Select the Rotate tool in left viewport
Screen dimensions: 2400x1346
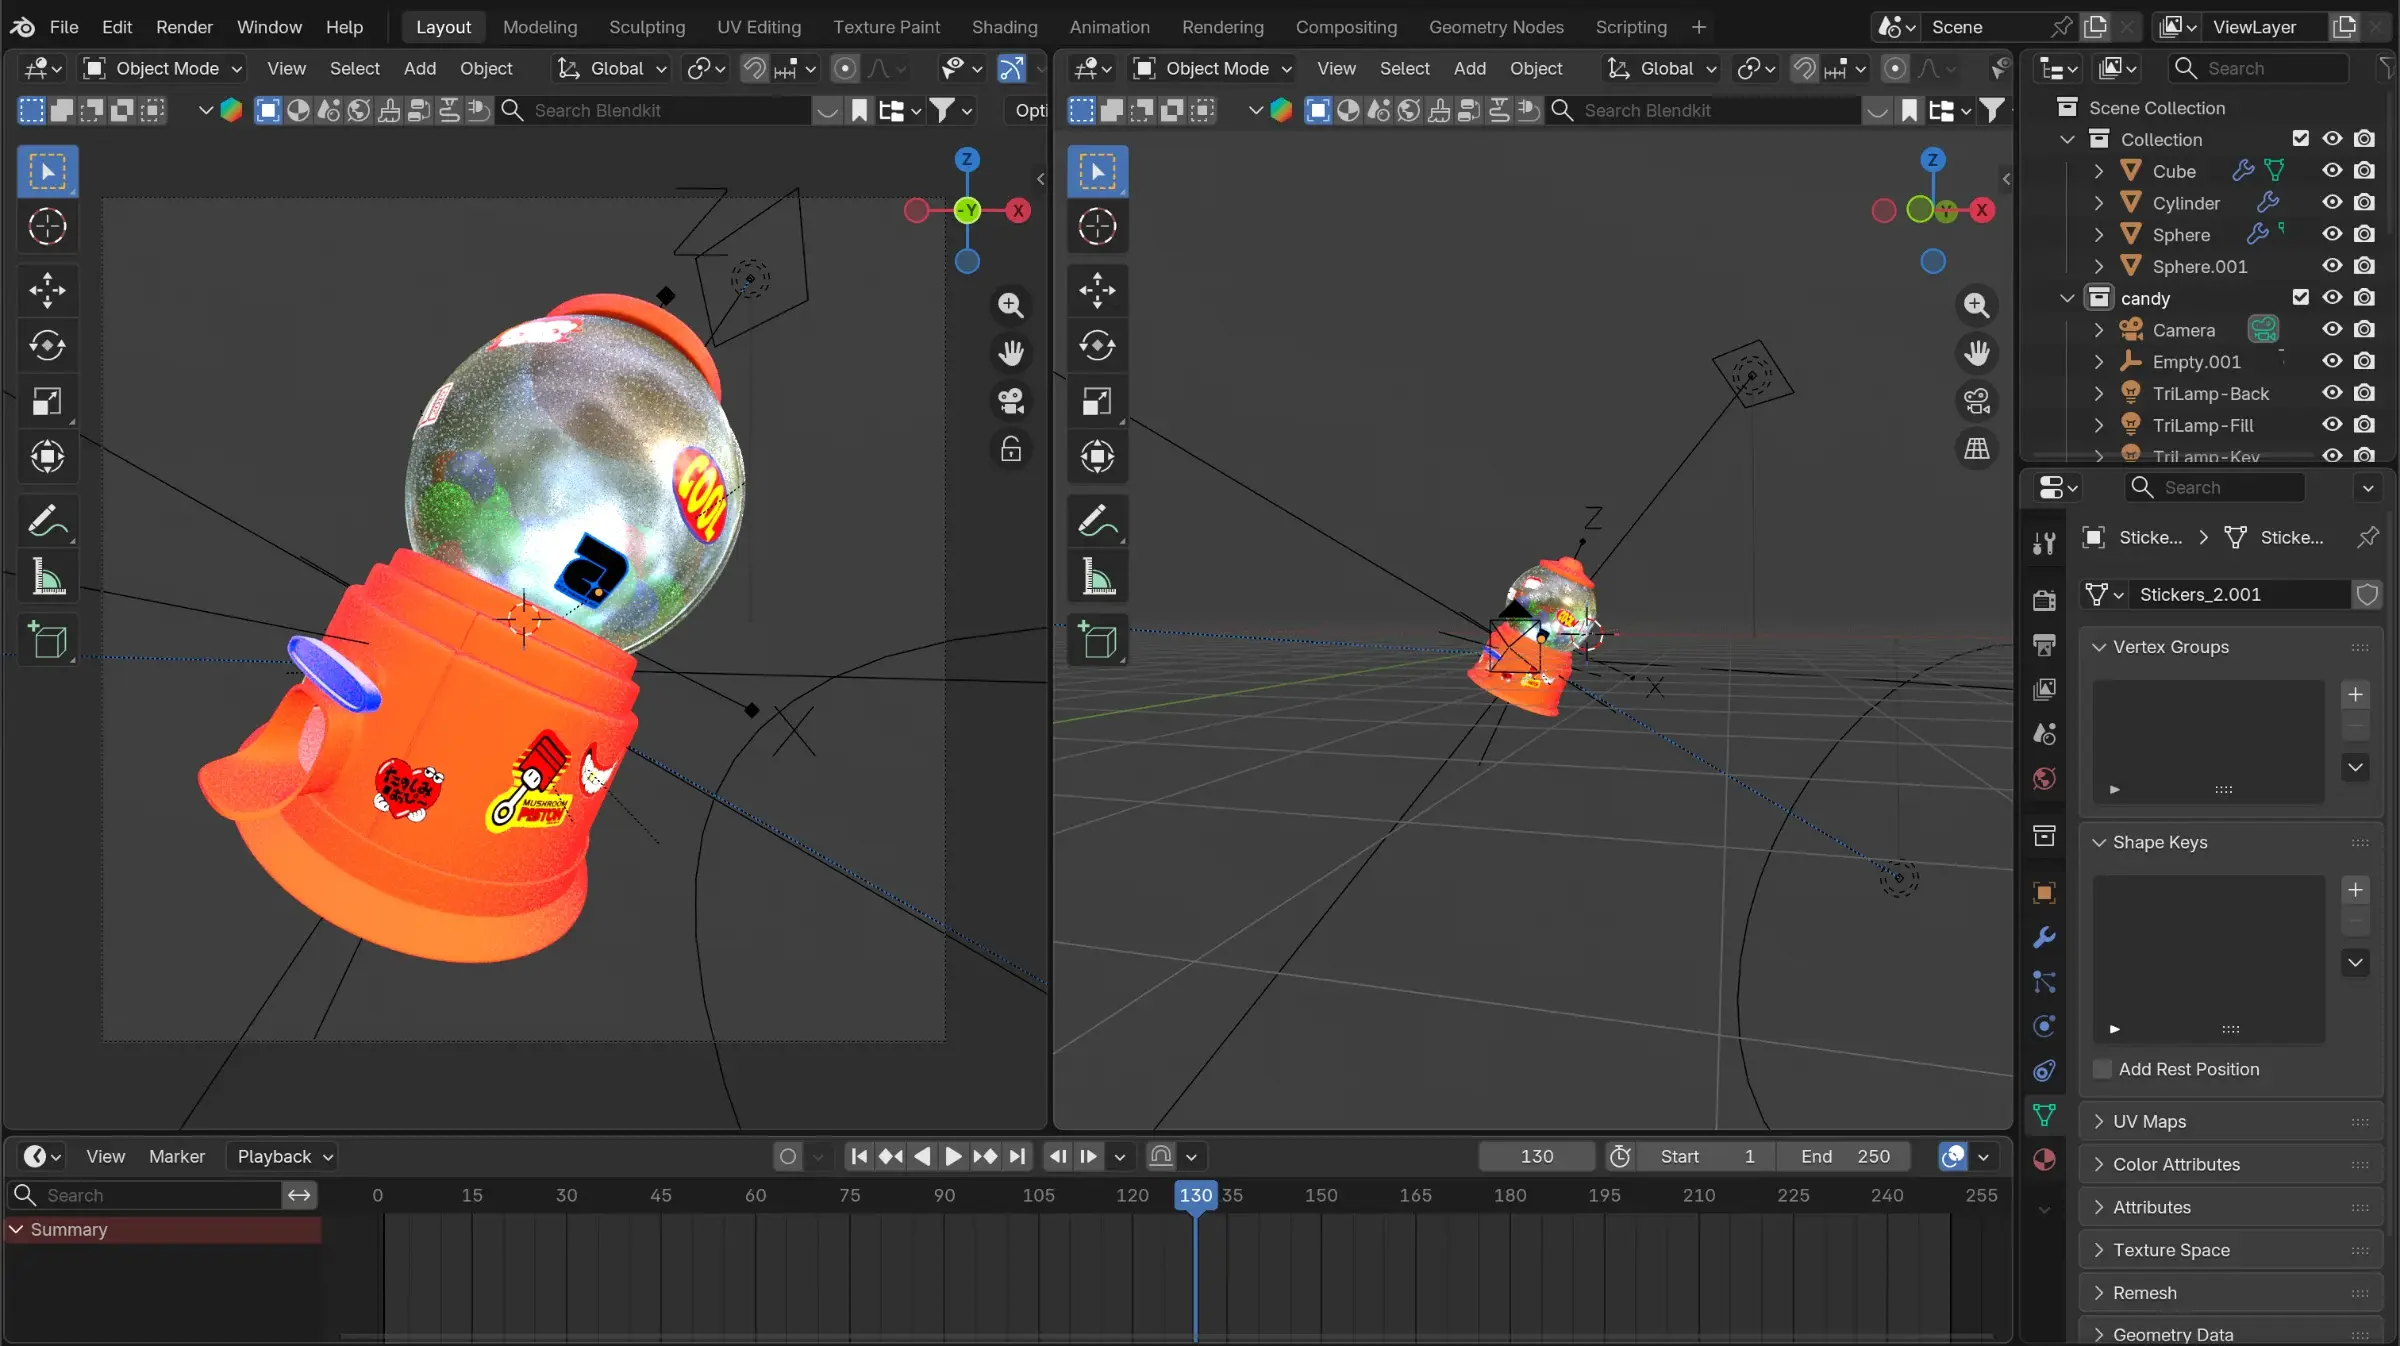coord(47,345)
